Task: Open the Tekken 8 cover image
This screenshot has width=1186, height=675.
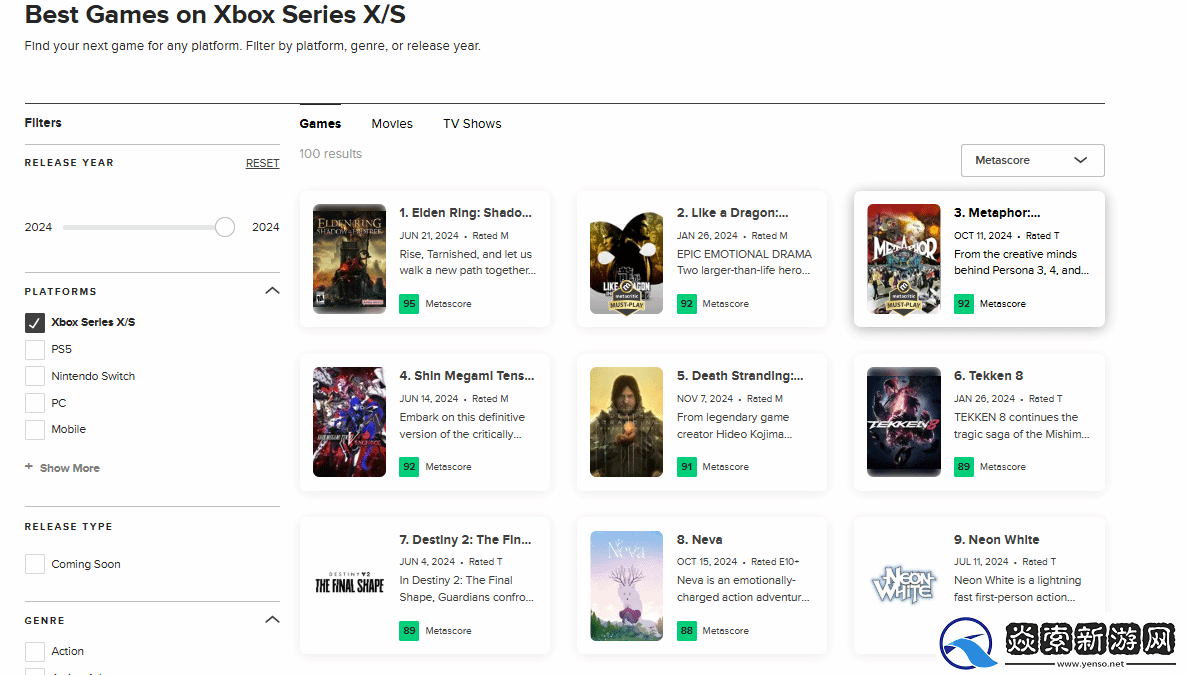Action: [904, 422]
